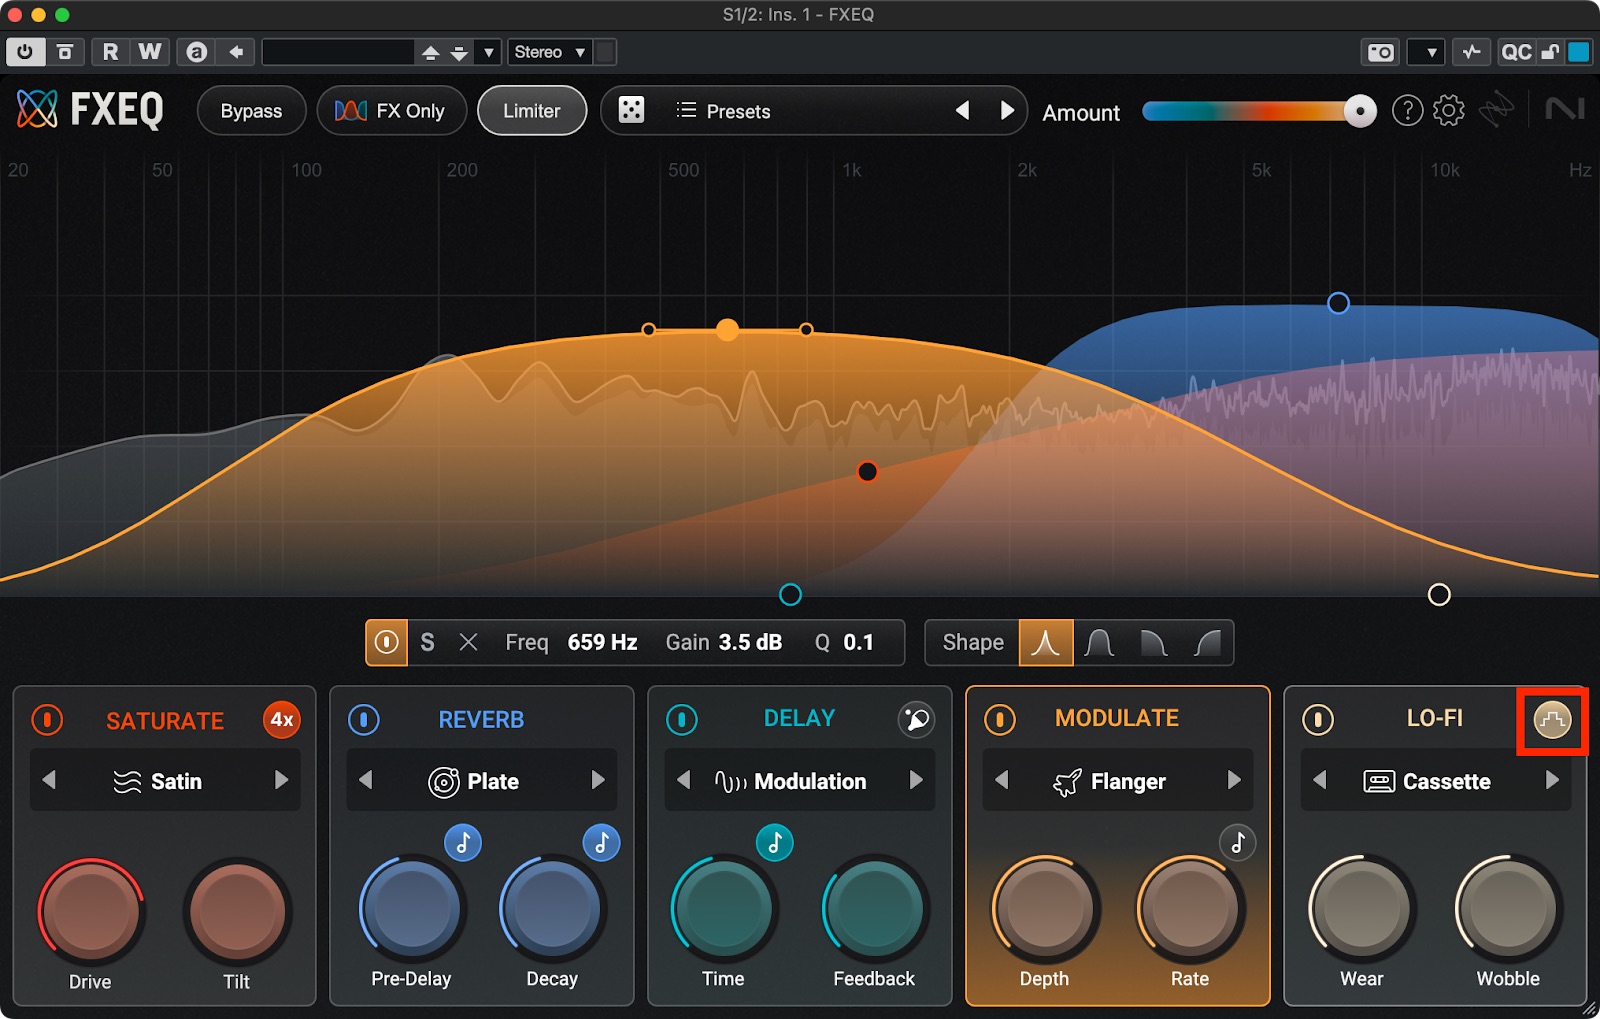This screenshot has height=1019, width=1600.
Task: Enable host automation Write button
Action: (x=150, y=52)
